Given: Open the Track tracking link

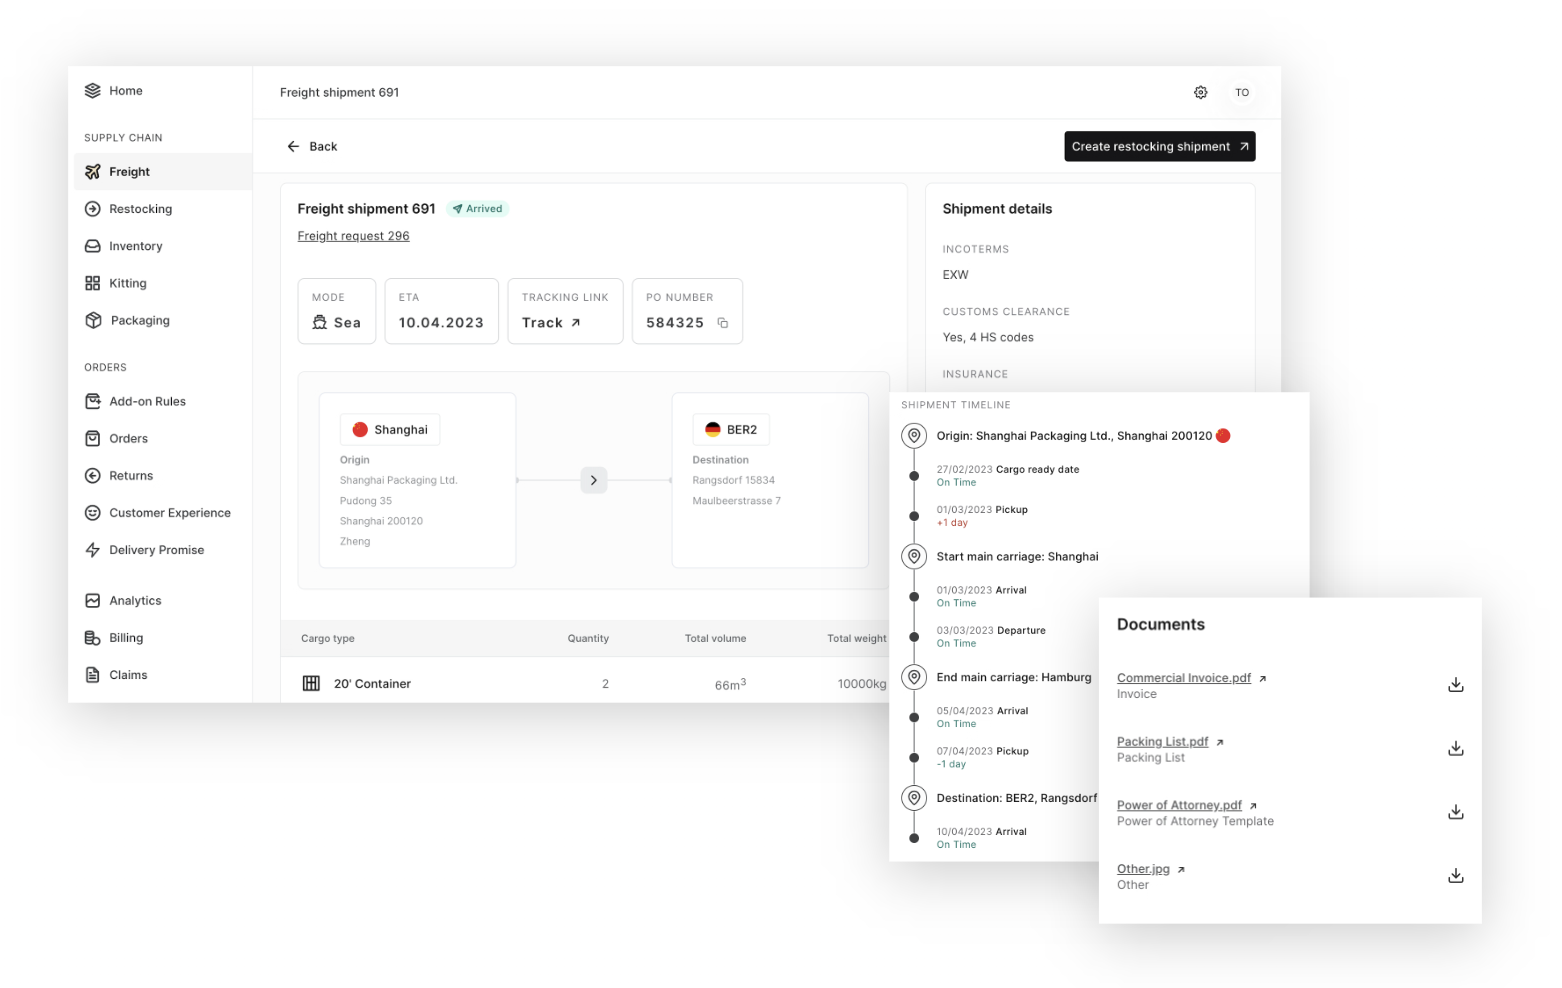Looking at the screenshot, I should pos(549,322).
